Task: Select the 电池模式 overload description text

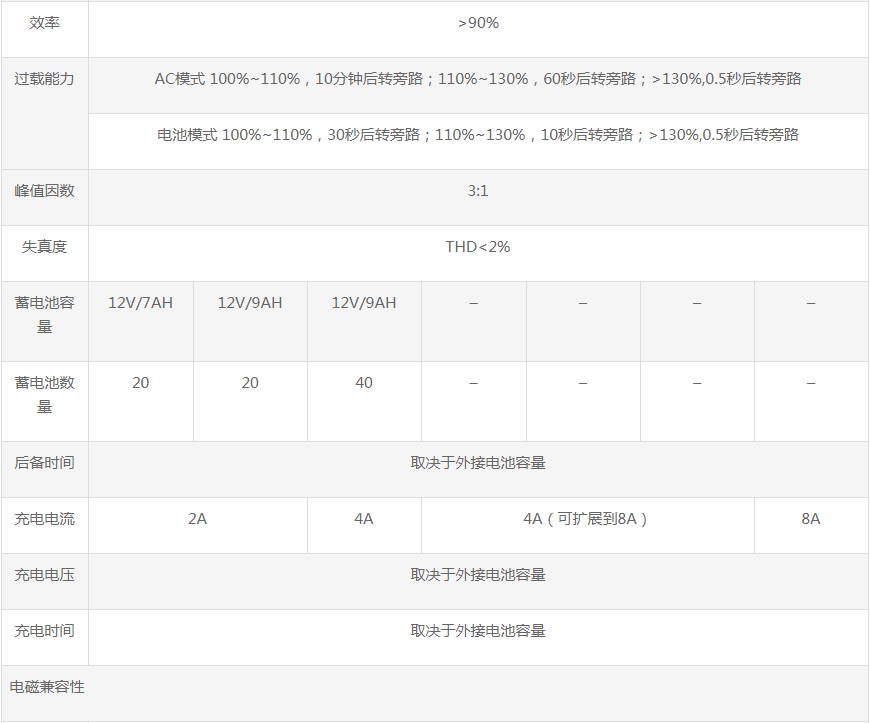Action: [x=478, y=134]
